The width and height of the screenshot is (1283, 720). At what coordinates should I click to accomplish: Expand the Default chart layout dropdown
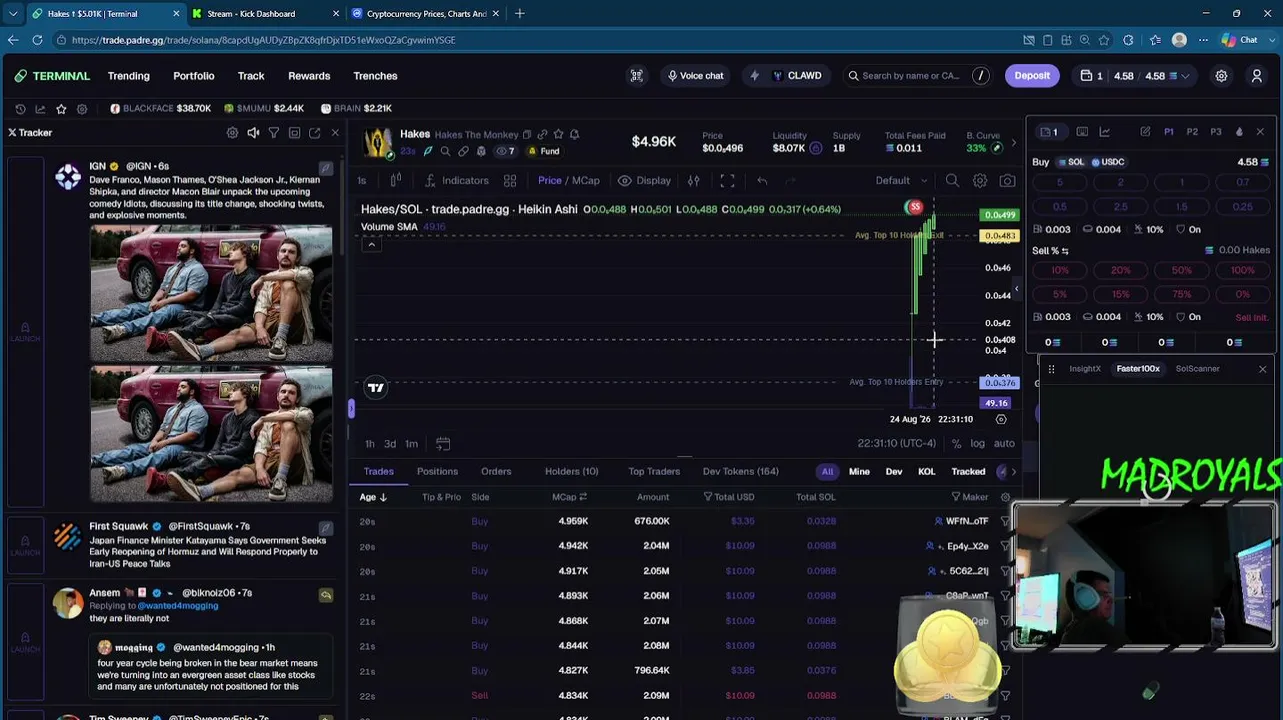coord(902,181)
